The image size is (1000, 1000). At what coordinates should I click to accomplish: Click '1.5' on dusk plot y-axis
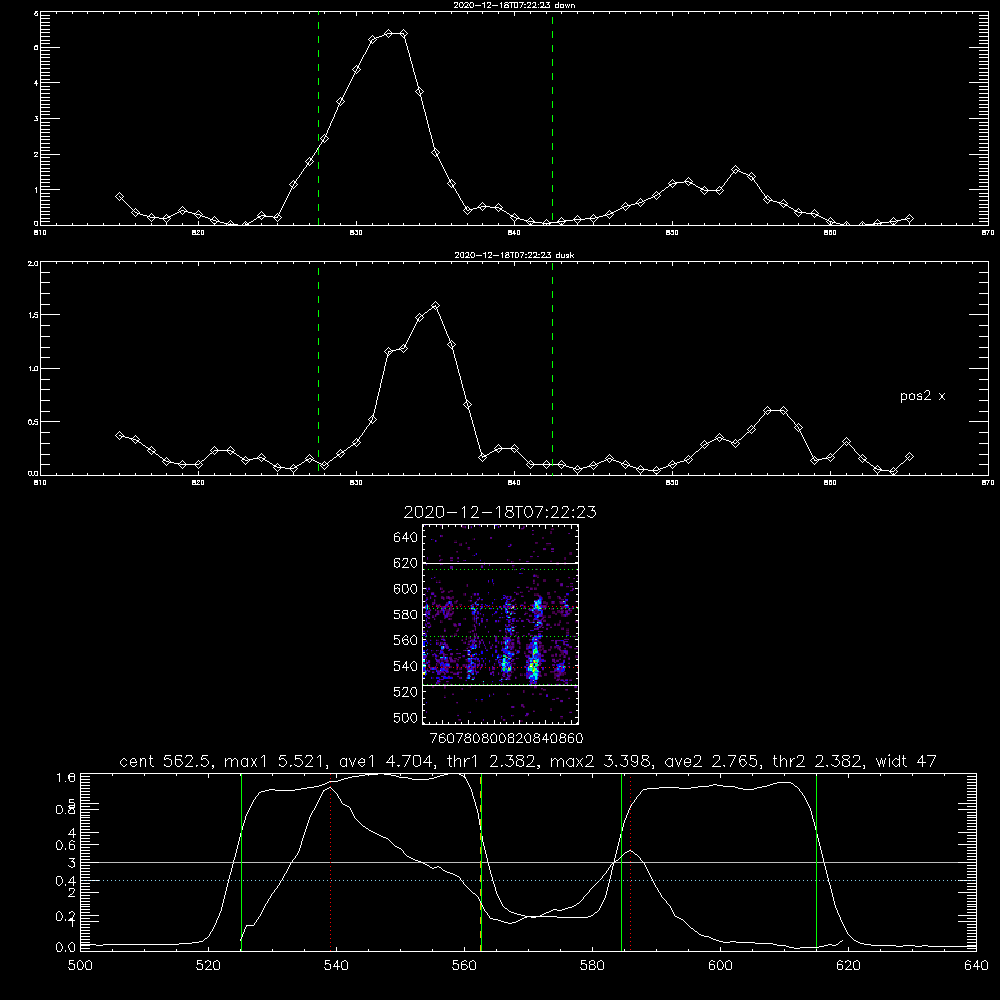point(34,315)
